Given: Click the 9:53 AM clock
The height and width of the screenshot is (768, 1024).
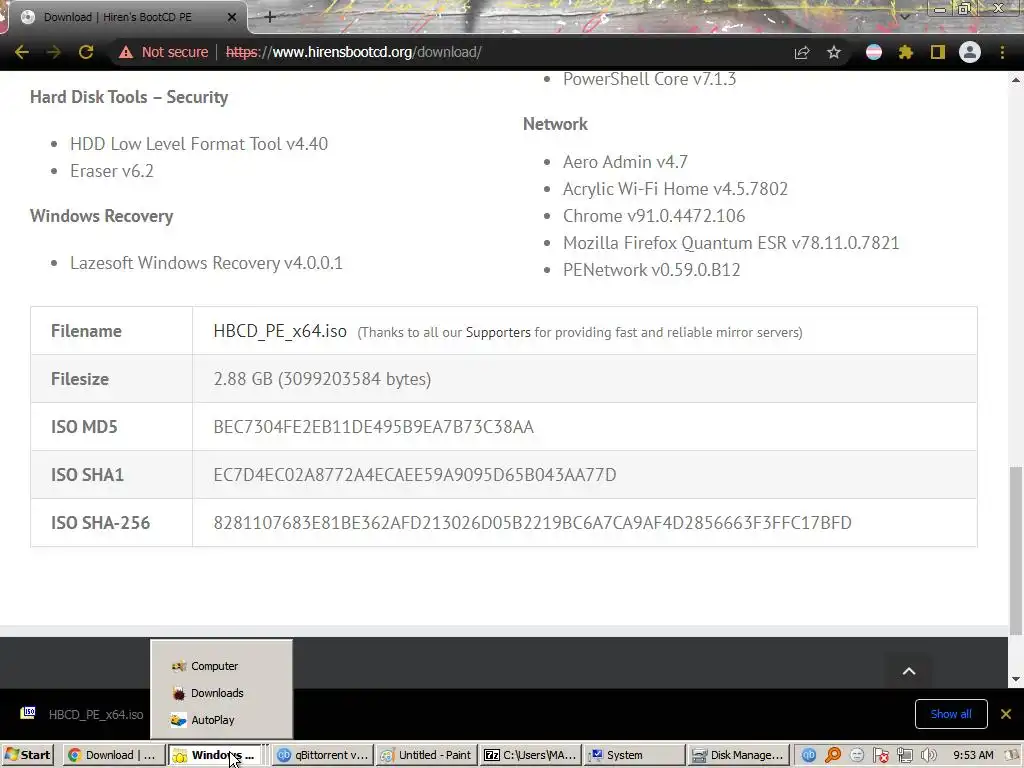Looking at the screenshot, I should [973, 755].
